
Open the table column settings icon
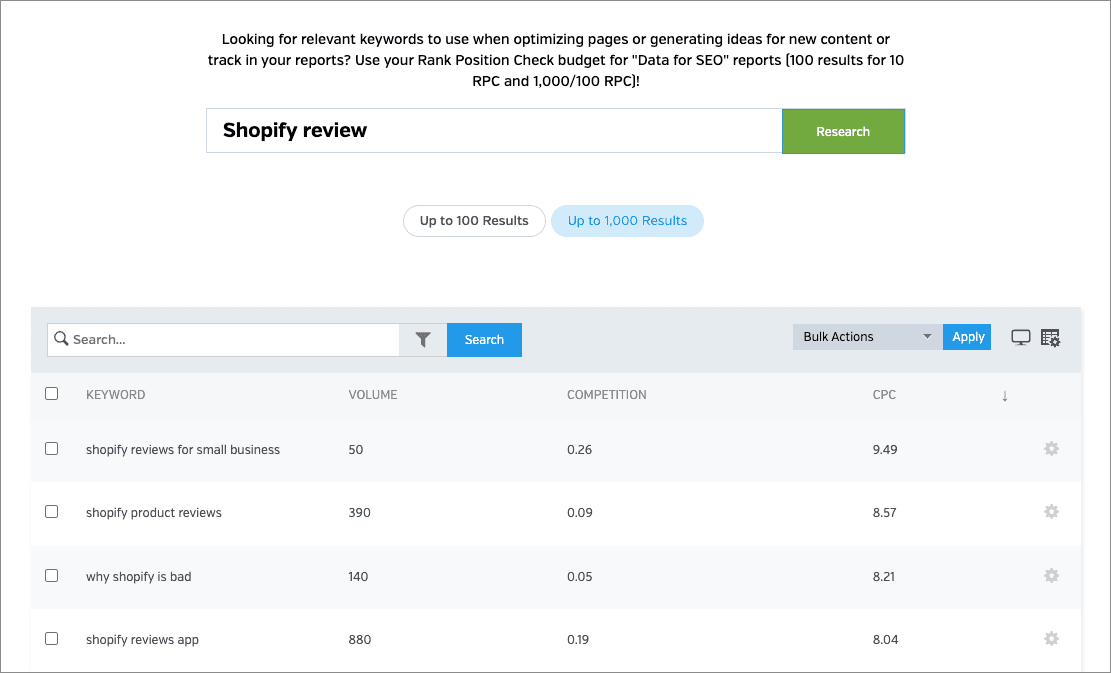(x=1050, y=337)
